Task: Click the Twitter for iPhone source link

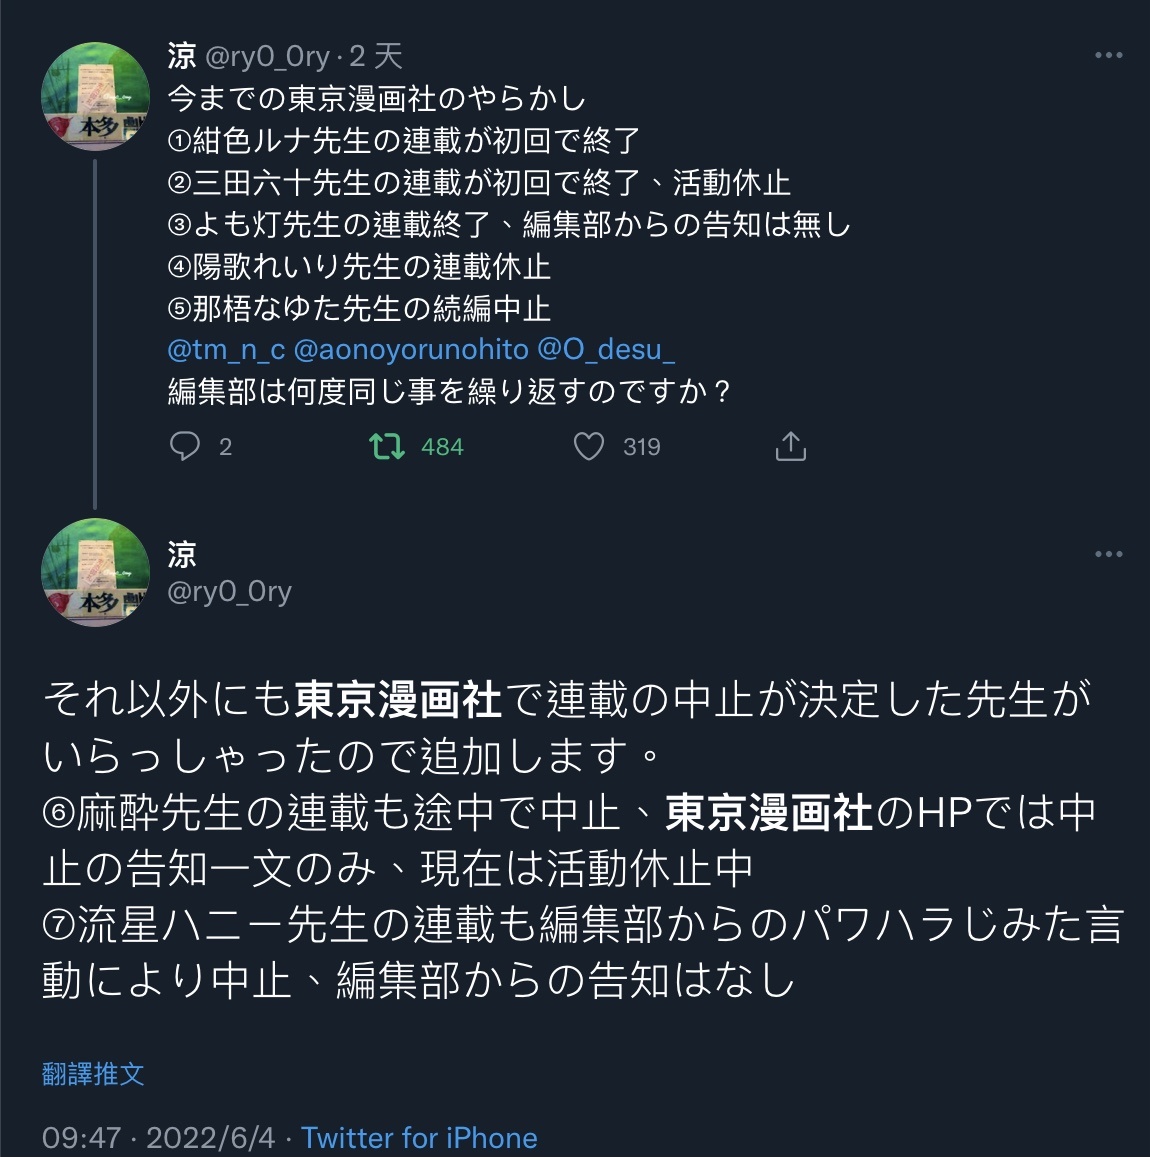Action: tap(419, 1138)
